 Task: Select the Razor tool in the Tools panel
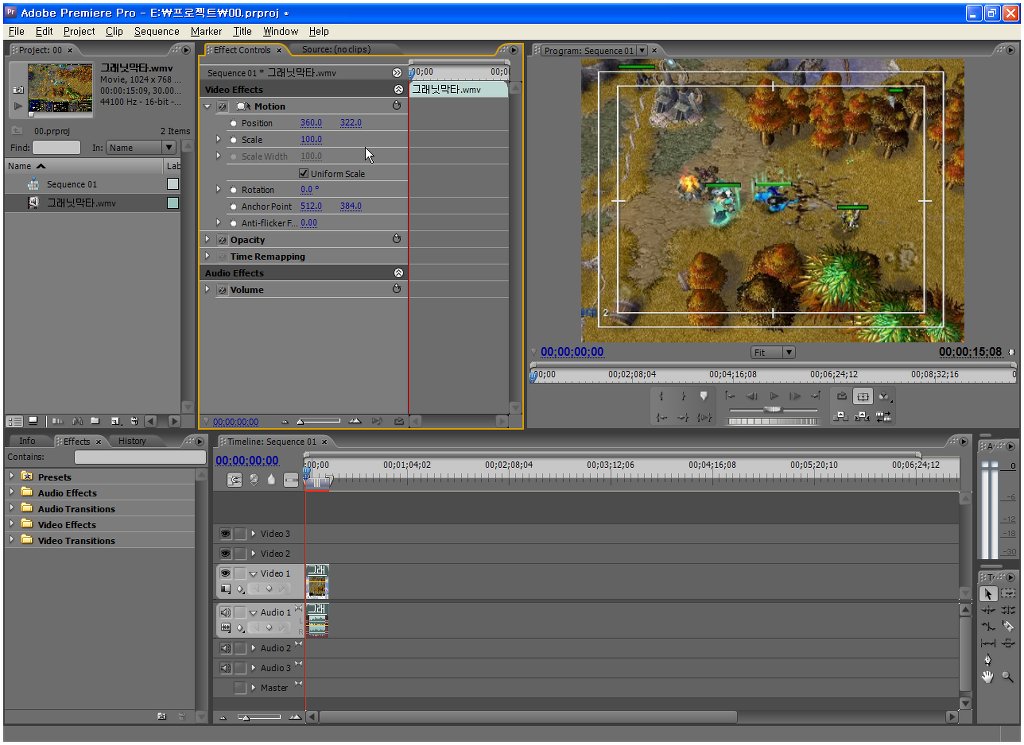coord(1008,626)
